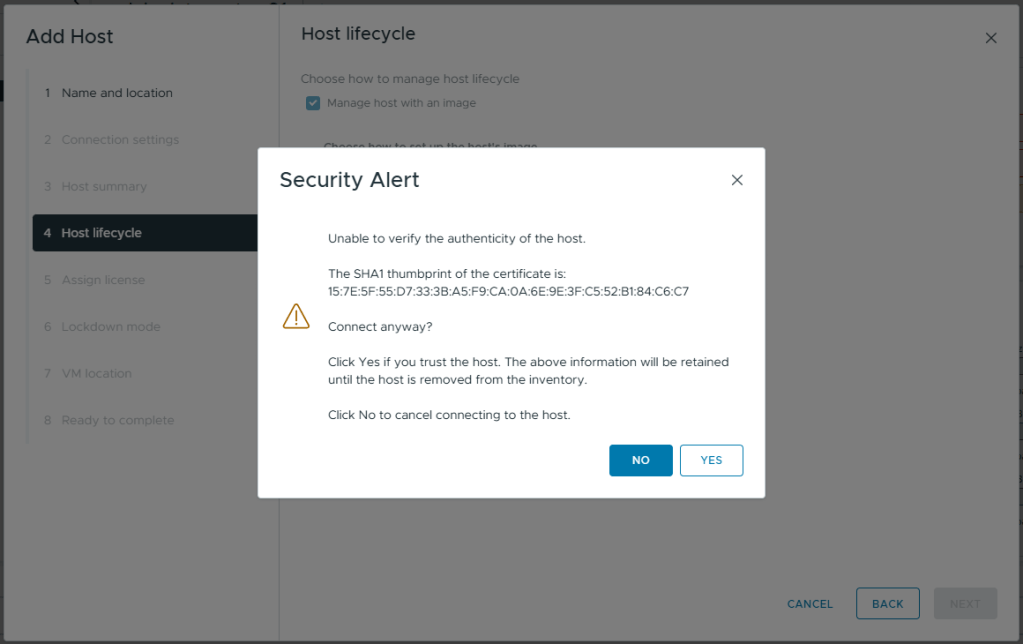Select the VM location step
The height and width of the screenshot is (644, 1023).
point(97,374)
